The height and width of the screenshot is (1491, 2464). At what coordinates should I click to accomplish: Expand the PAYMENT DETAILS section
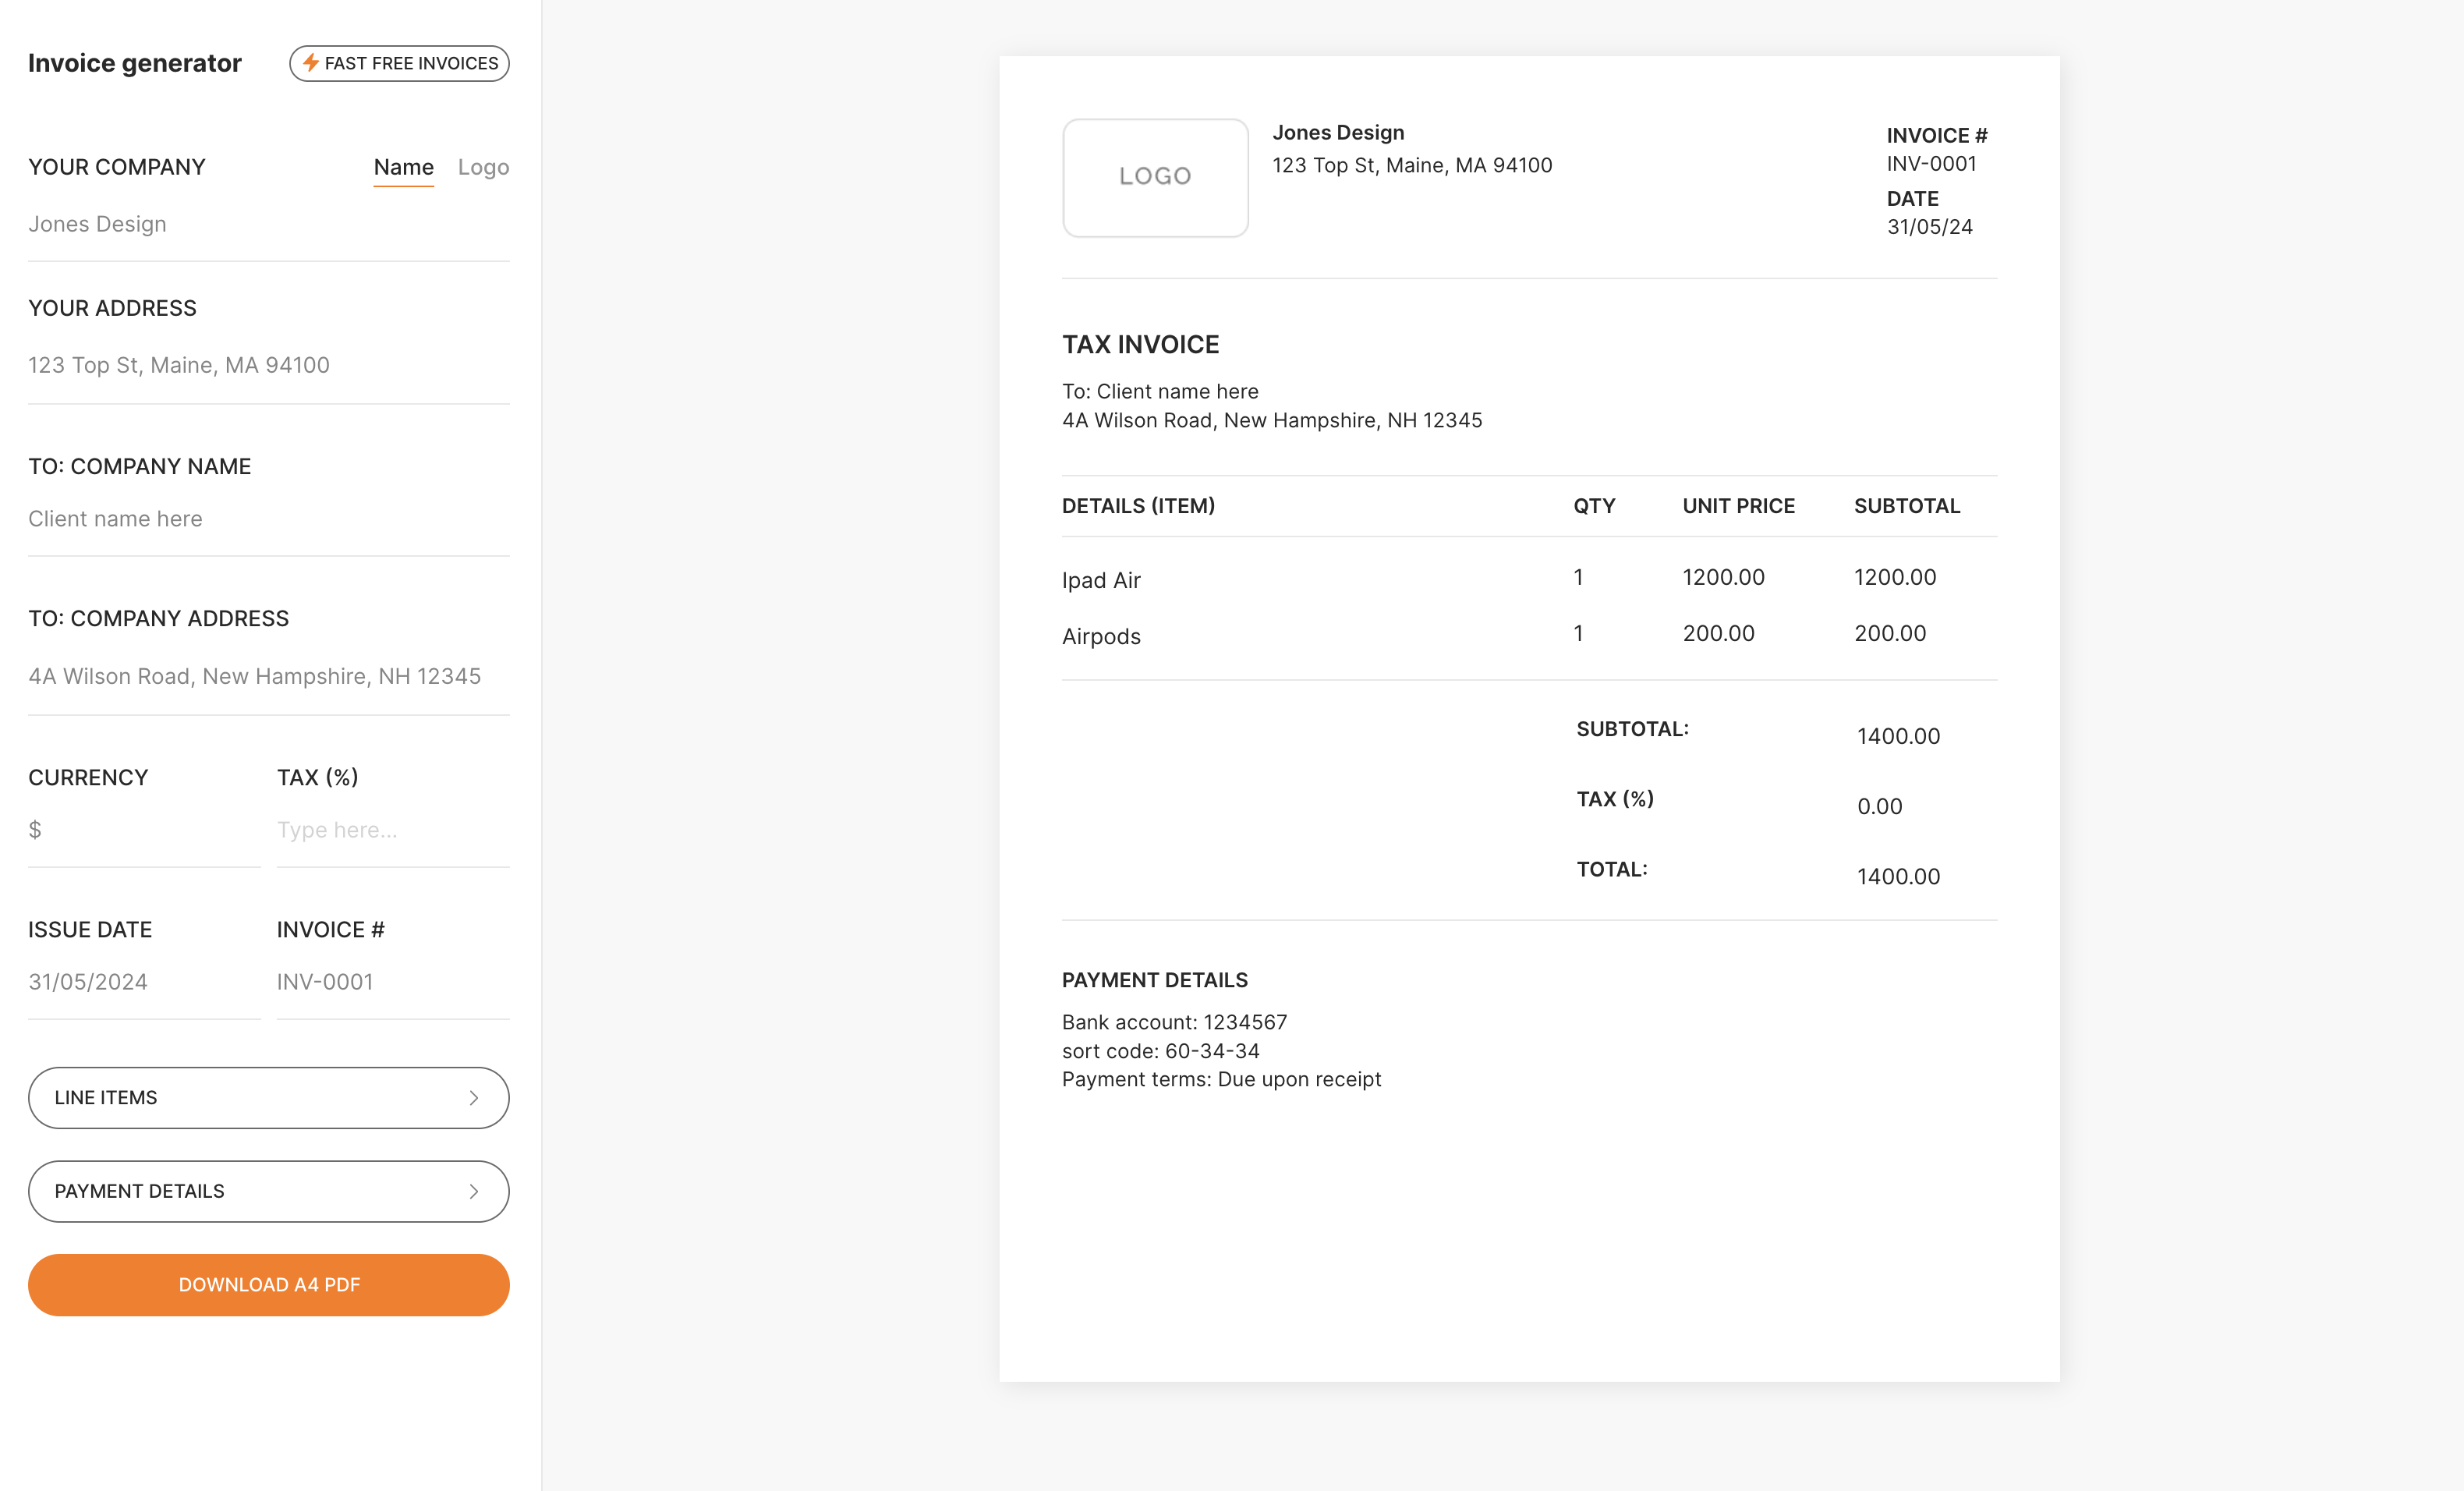pyautogui.click(x=268, y=1191)
